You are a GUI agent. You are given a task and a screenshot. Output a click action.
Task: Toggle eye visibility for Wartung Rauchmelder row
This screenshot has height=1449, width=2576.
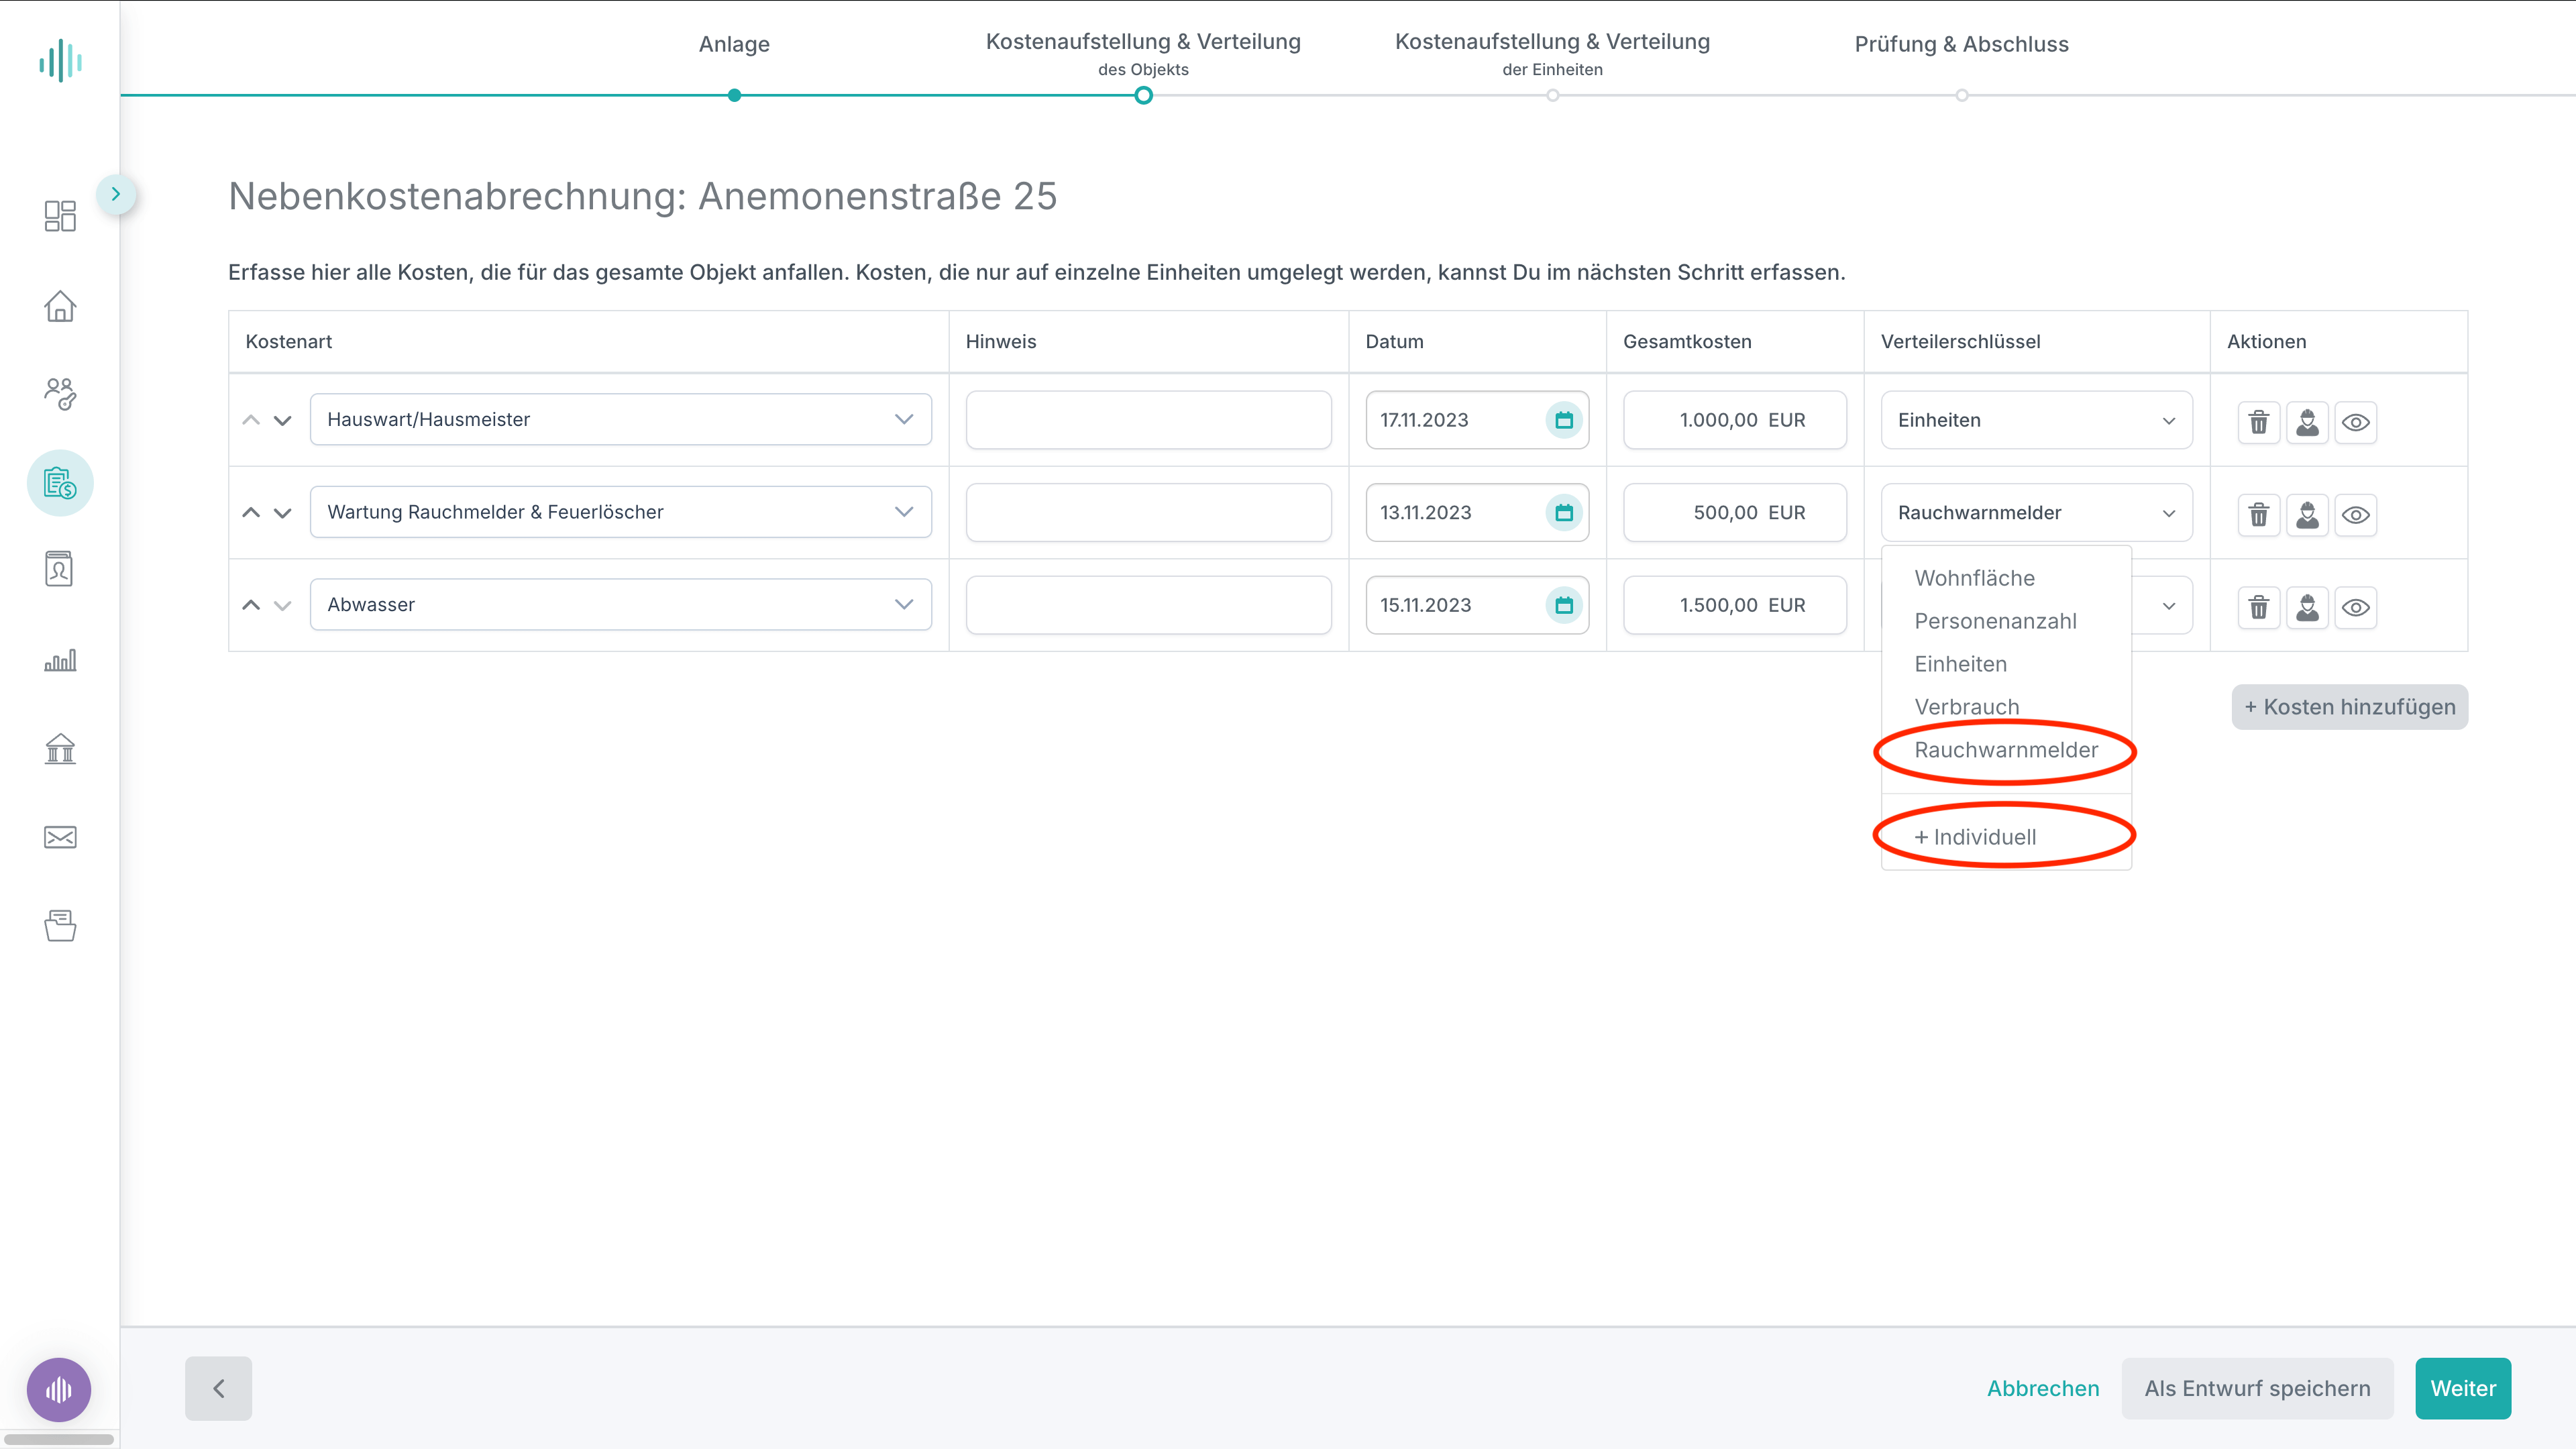click(2356, 515)
